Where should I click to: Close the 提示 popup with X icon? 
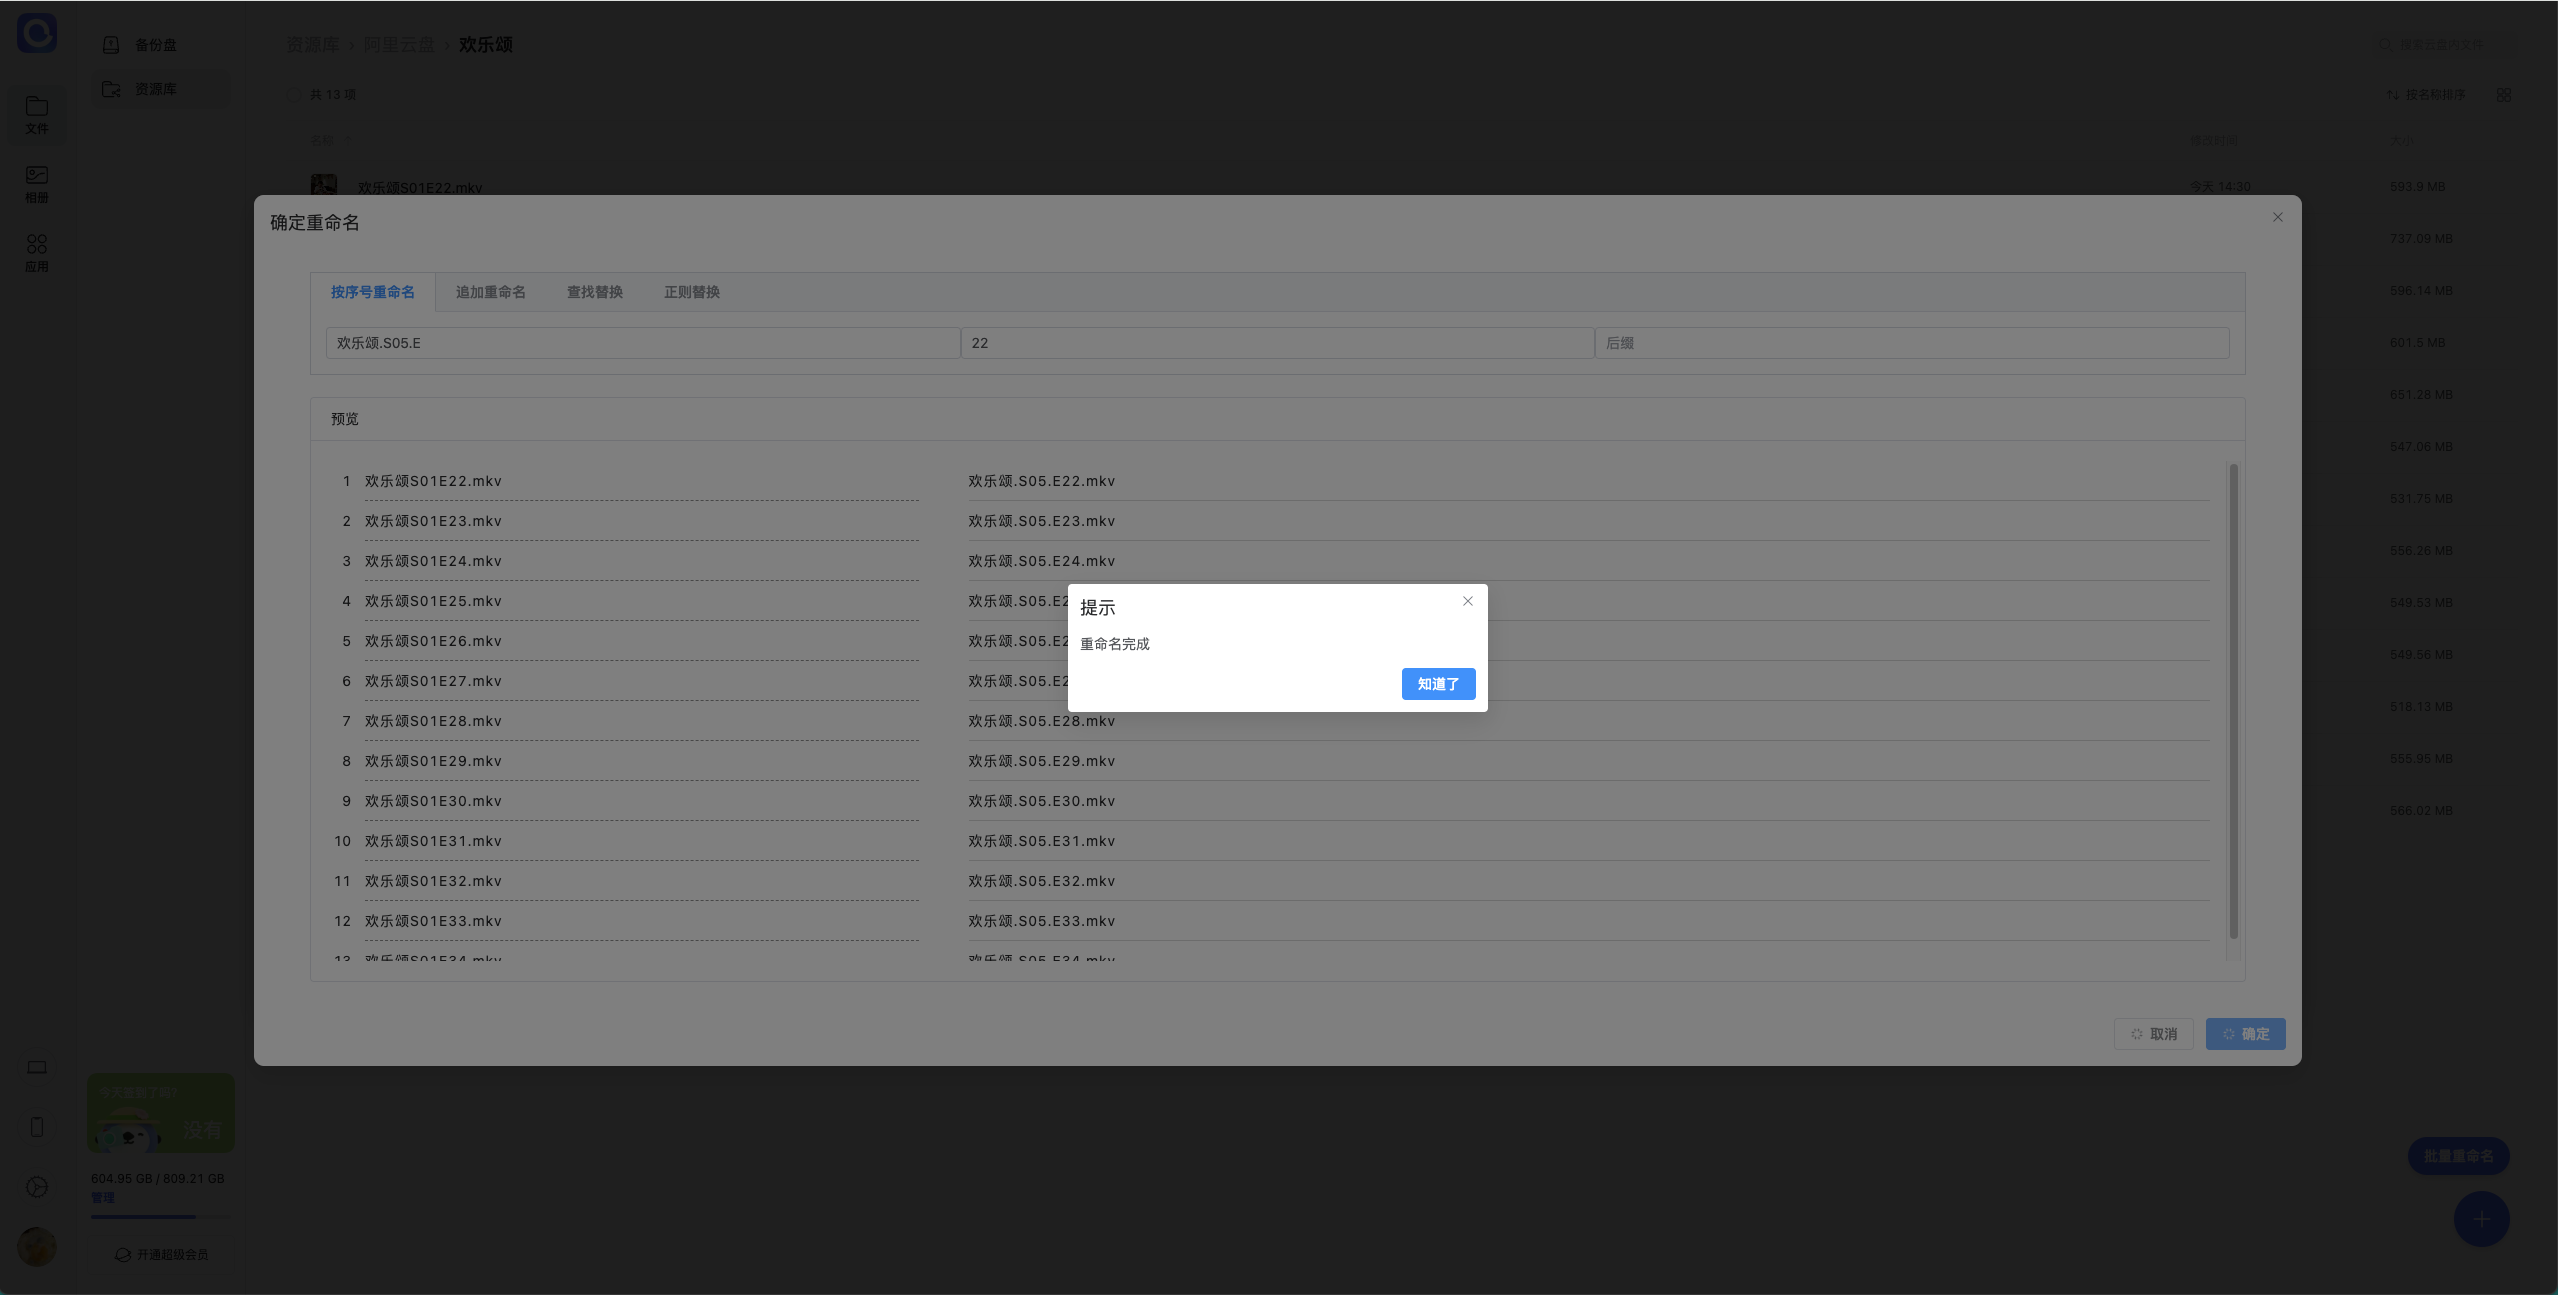[x=1467, y=601]
